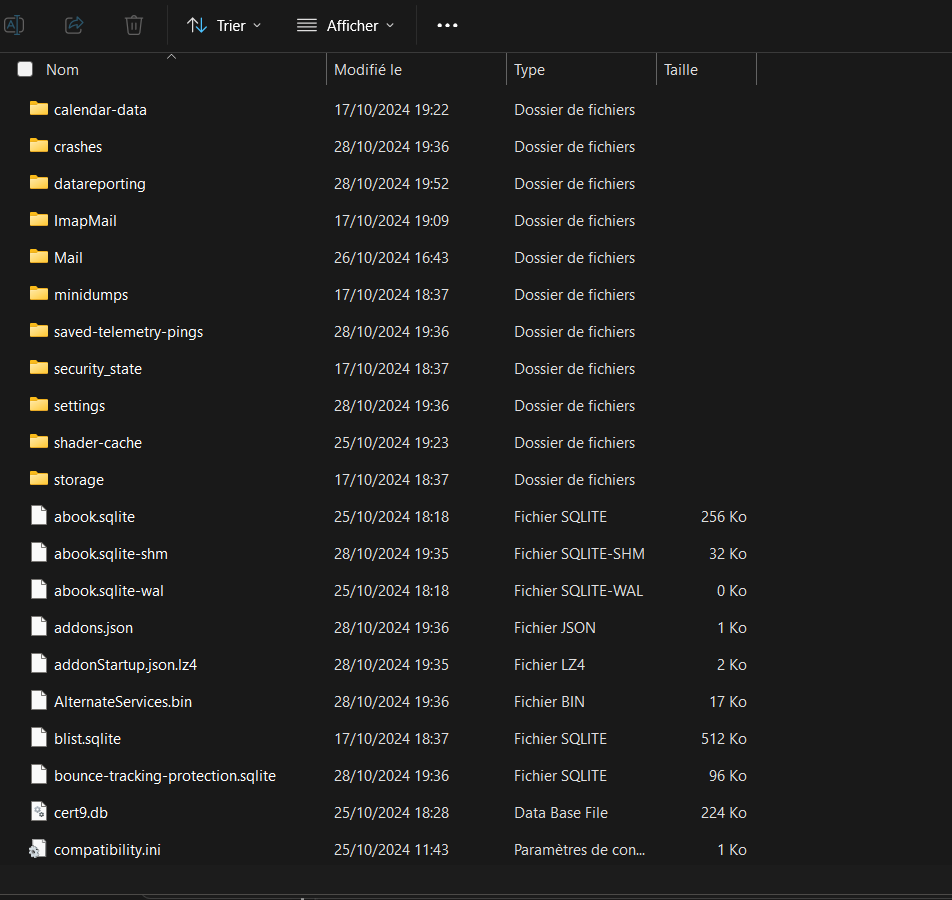Screen dimensions: 952x900
Task: Click the compatibility.ini settings file icon
Action: [39, 849]
